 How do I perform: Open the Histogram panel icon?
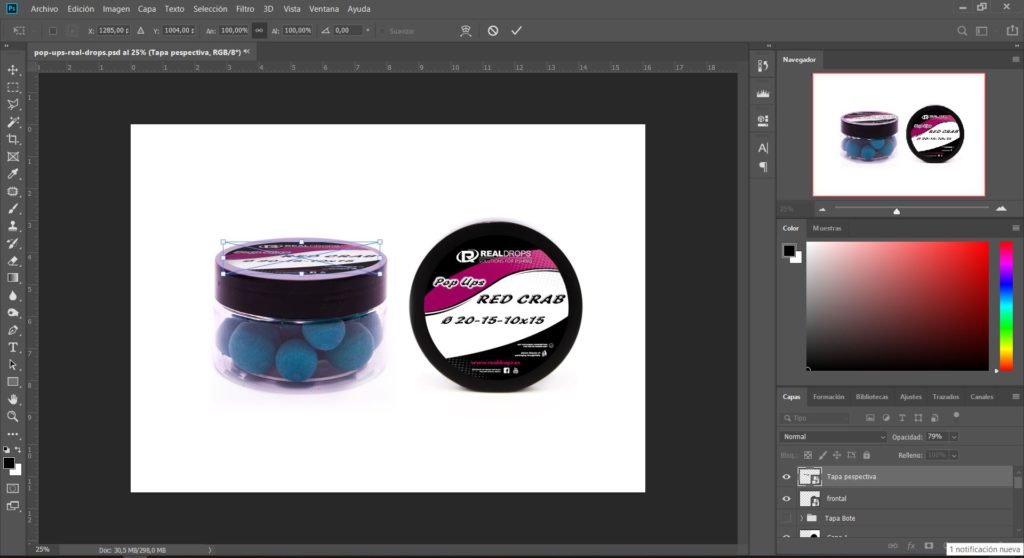[763, 93]
